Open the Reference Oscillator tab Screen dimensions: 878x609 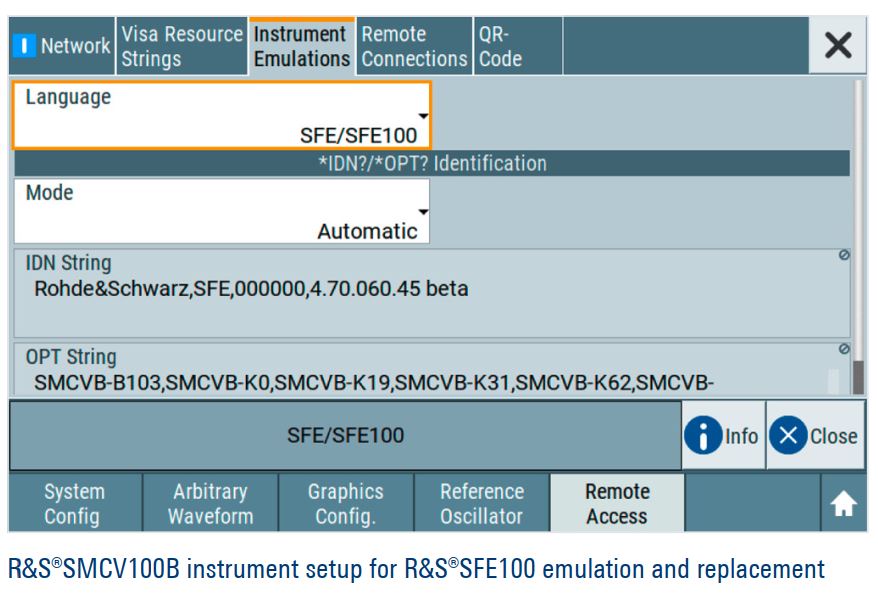coord(482,503)
